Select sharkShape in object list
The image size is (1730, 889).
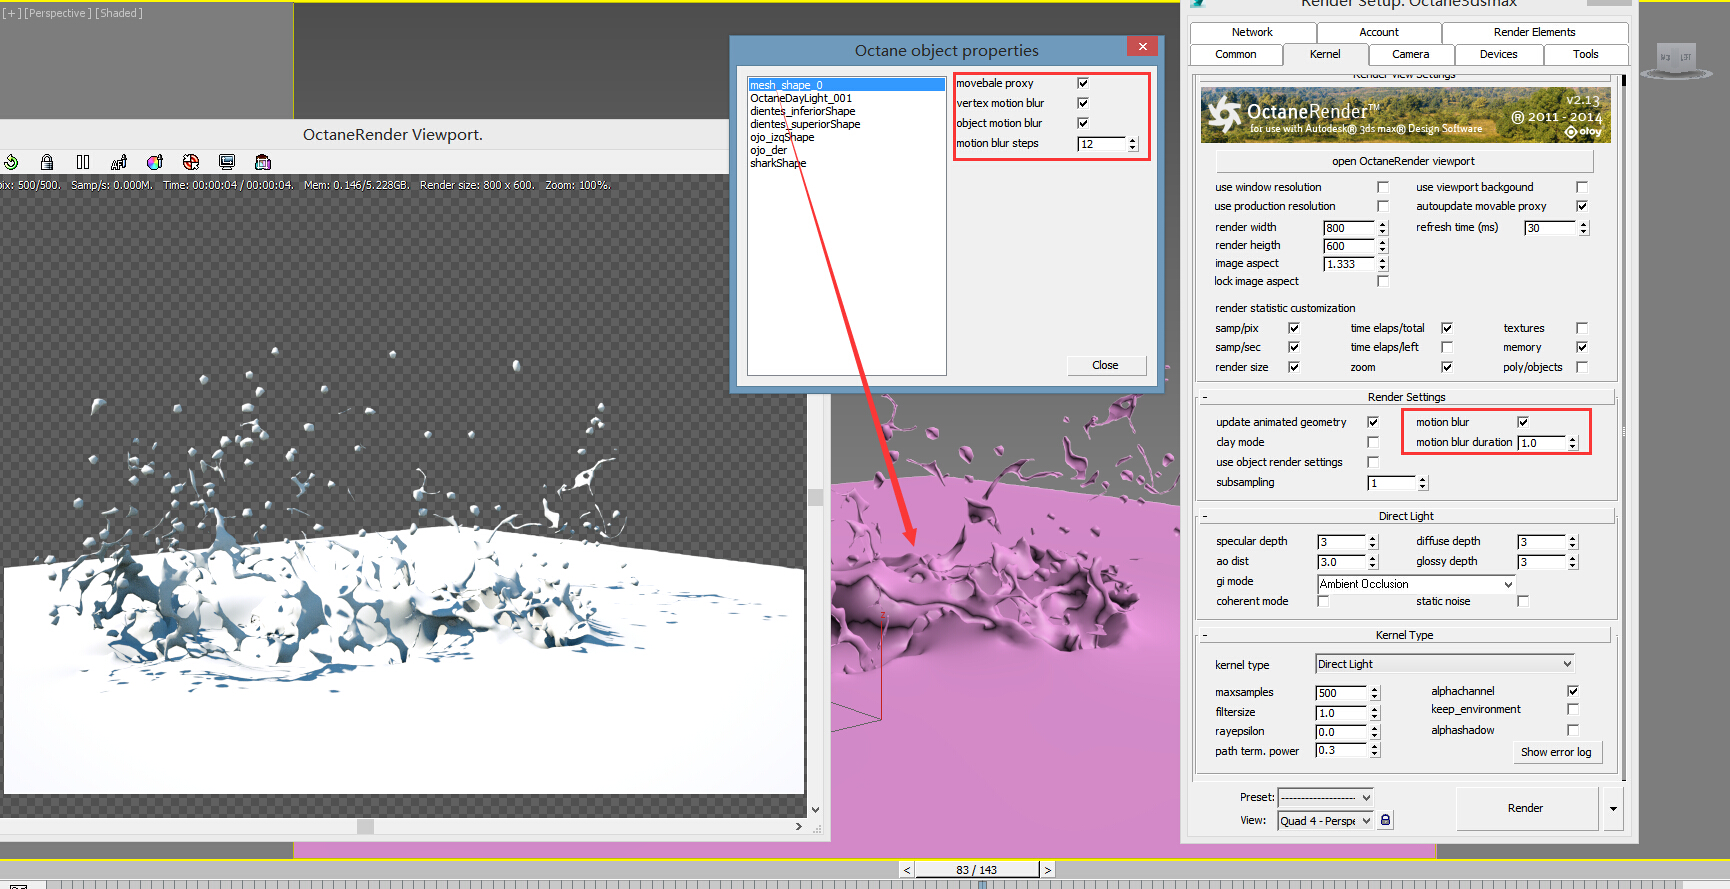click(778, 163)
